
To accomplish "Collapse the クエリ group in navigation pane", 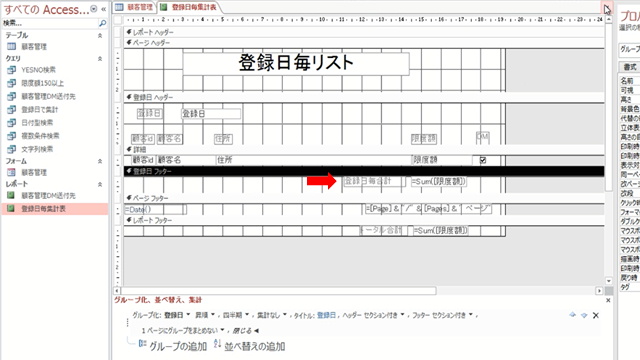I will coord(100,58).
